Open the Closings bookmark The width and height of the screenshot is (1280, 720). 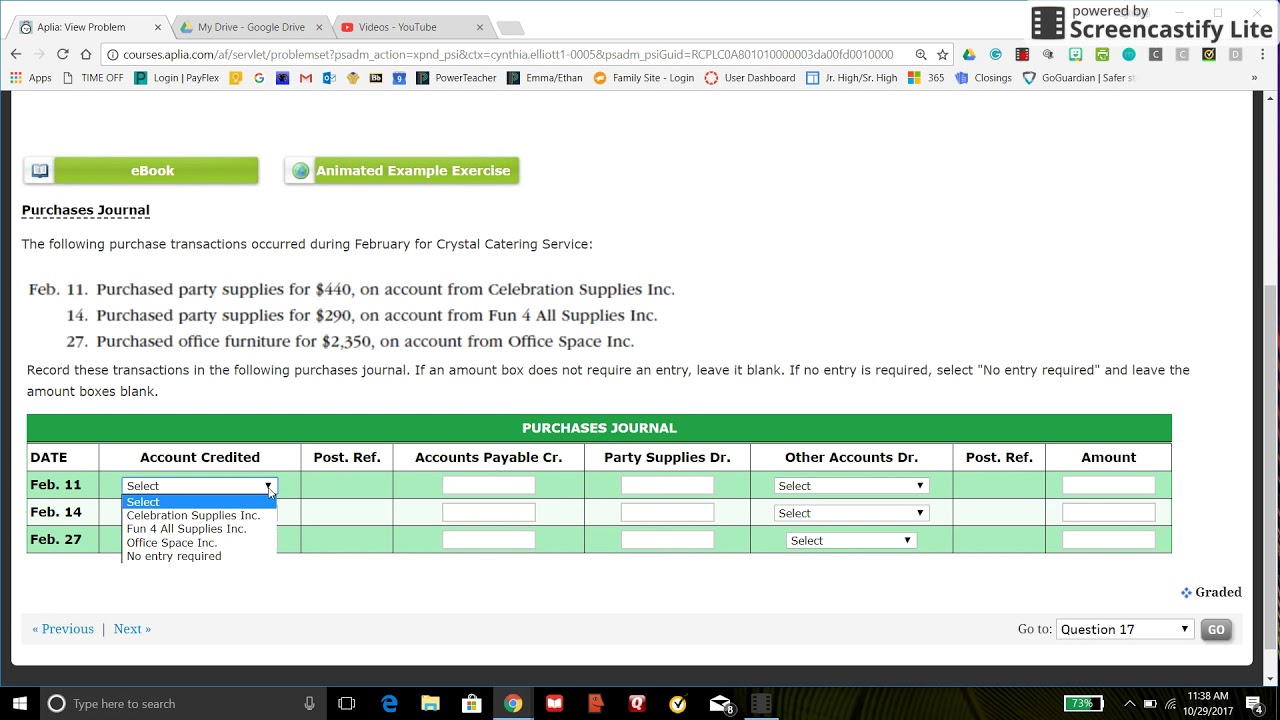click(x=983, y=78)
